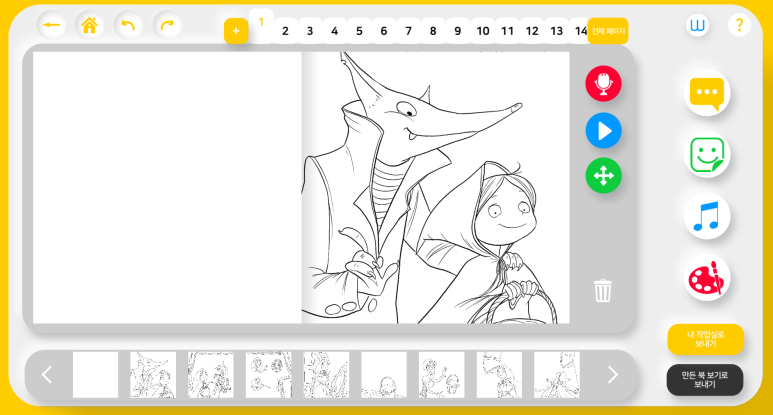Select the eighth thumbnail in the strip
This screenshot has height=415, width=773.
tap(499, 375)
